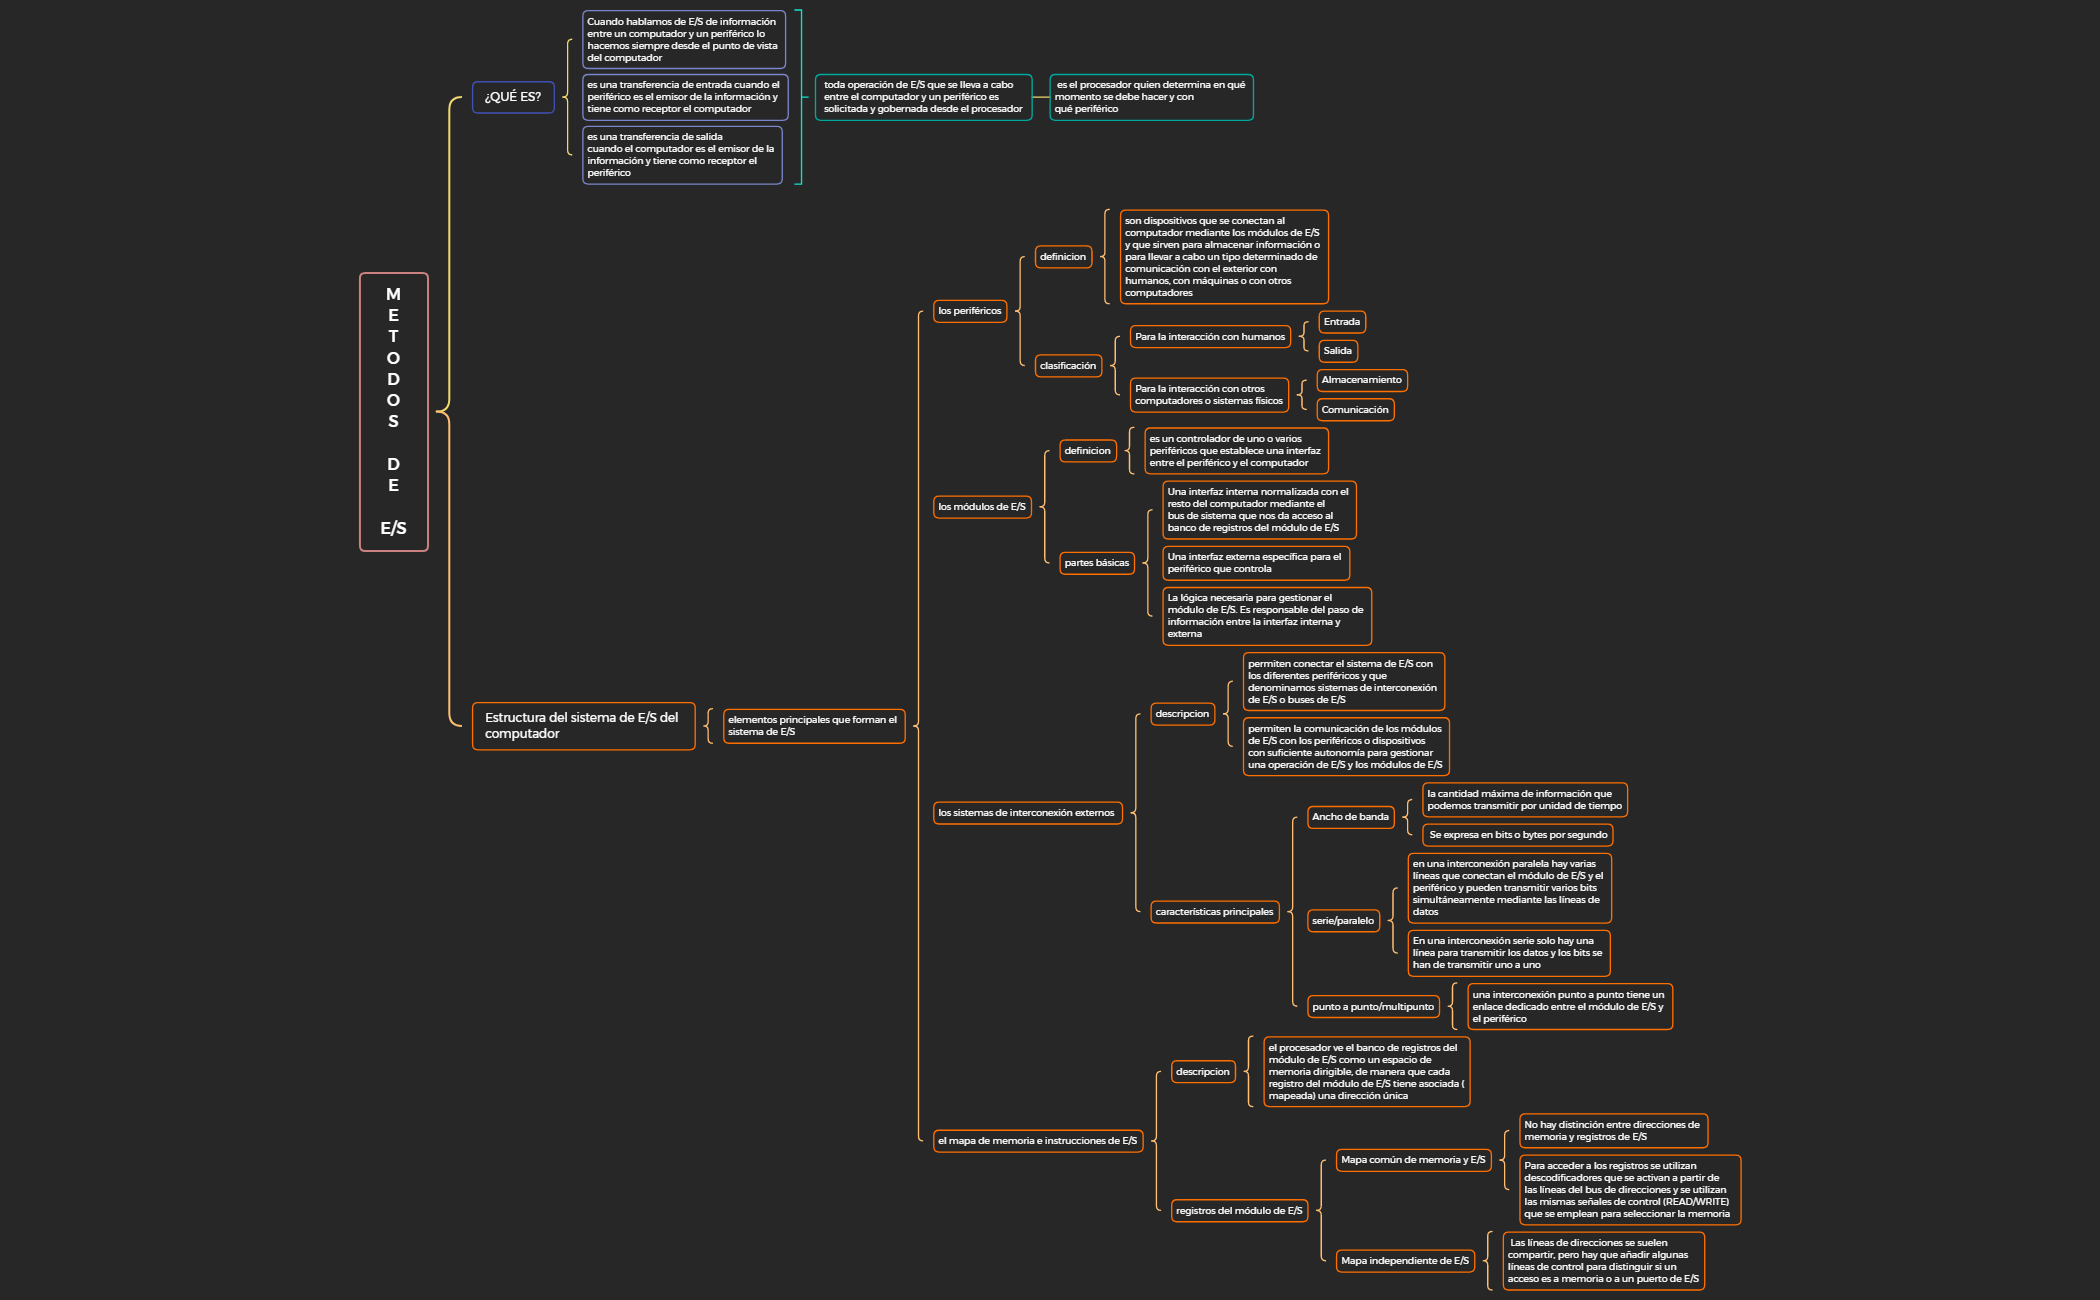Image resolution: width=2100 pixels, height=1300 pixels.
Task: Select the 'Almacenamiento' node
Action: [1361, 380]
